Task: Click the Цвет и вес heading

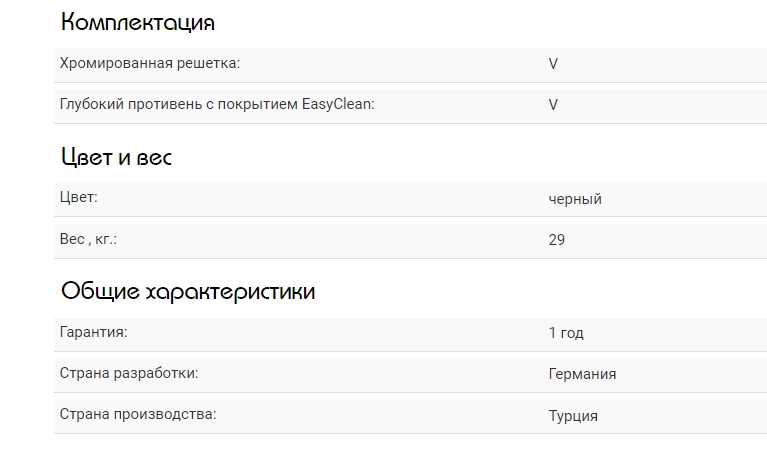Action: pos(116,157)
